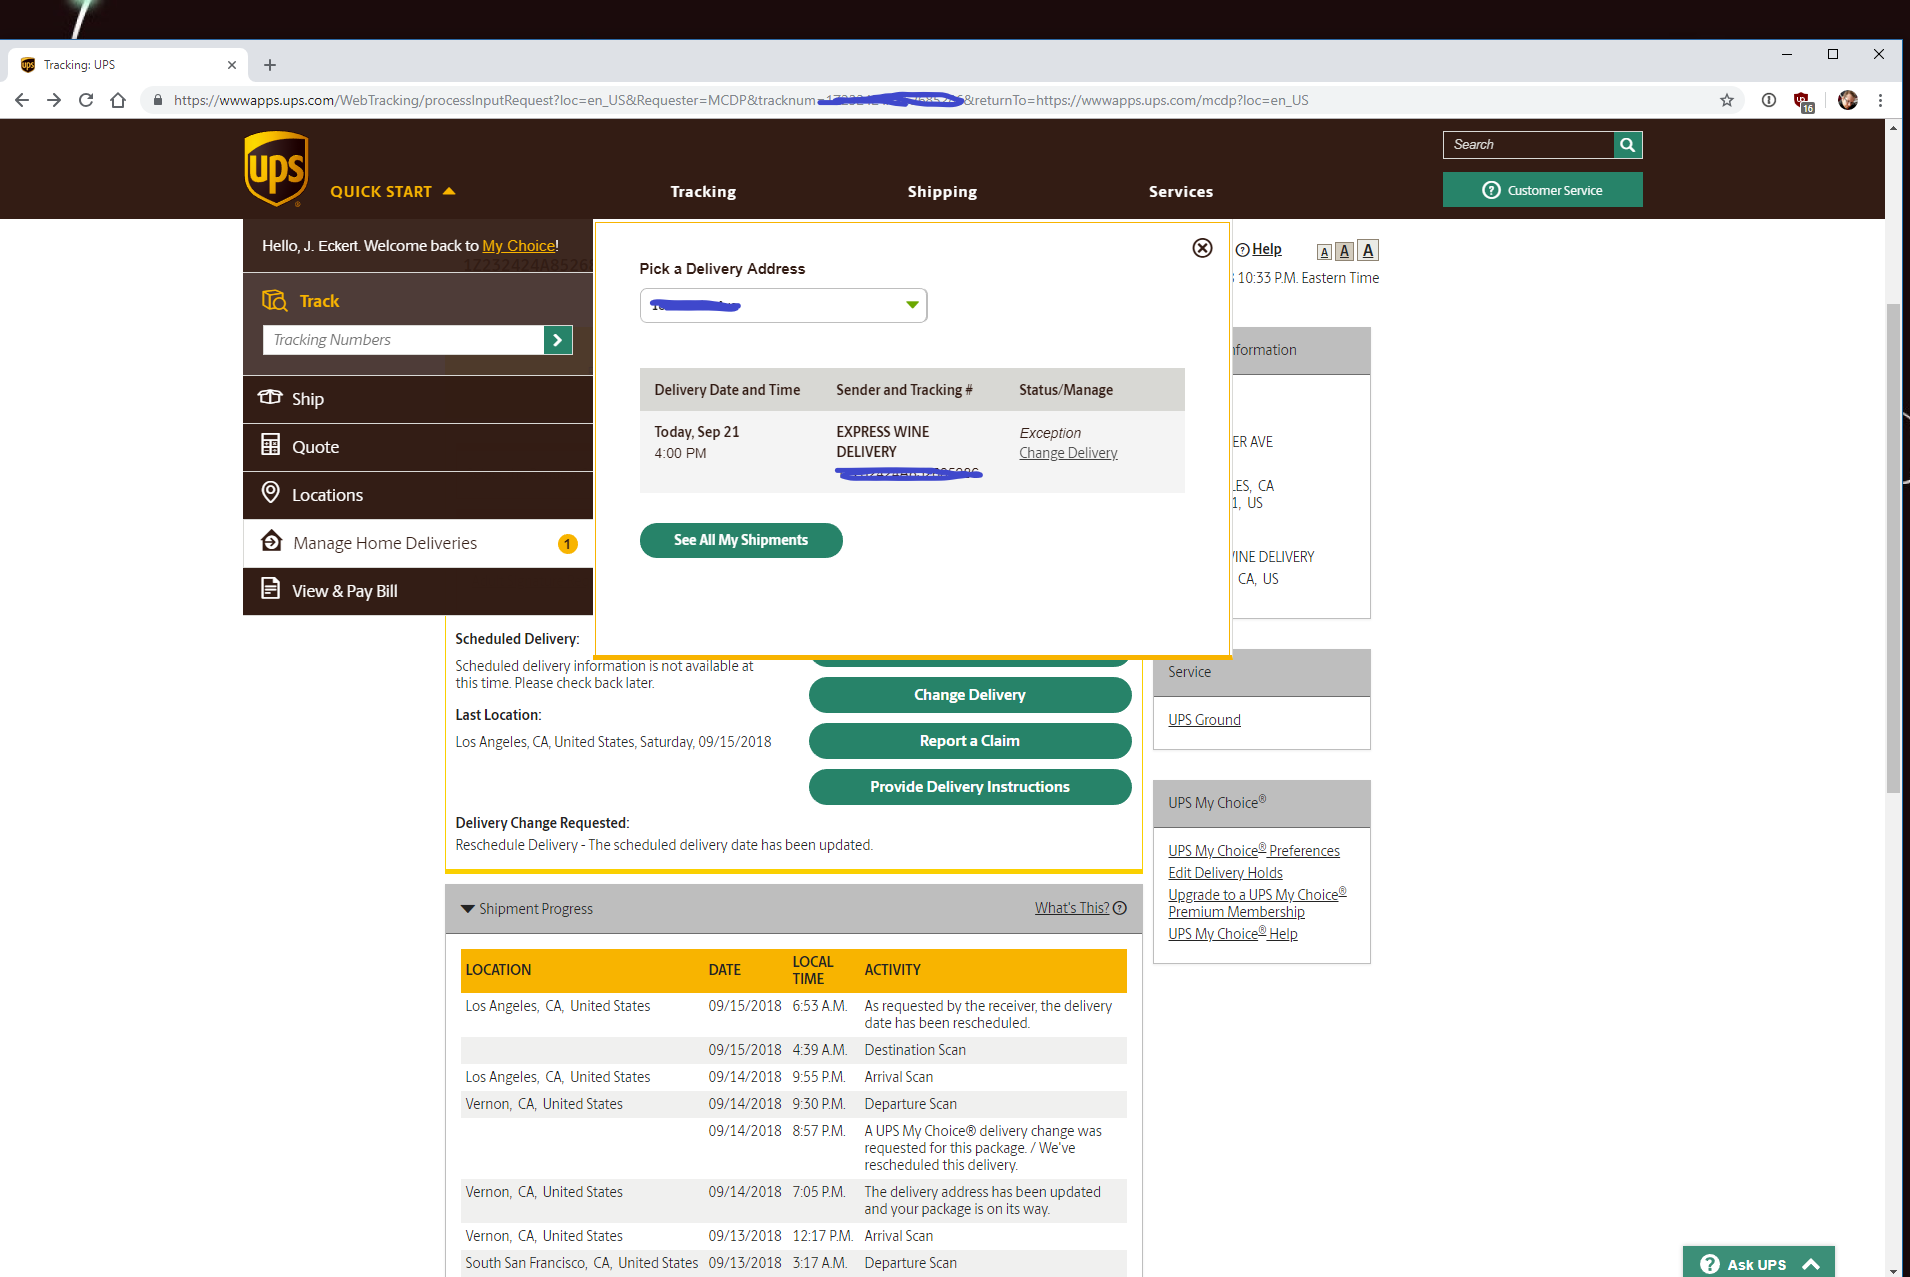This screenshot has height=1277, width=1910.
Task: Open the Pick a Delivery Address dropdown
Action: [x=783, y=305]
